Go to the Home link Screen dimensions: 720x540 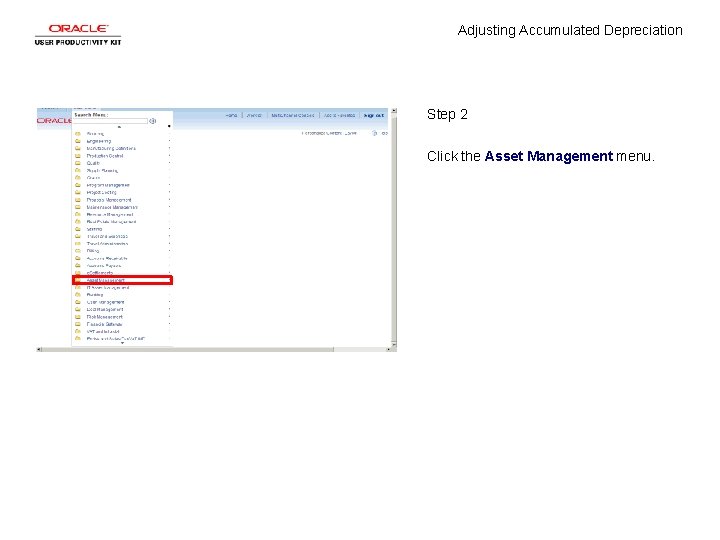tap(231, 115)
